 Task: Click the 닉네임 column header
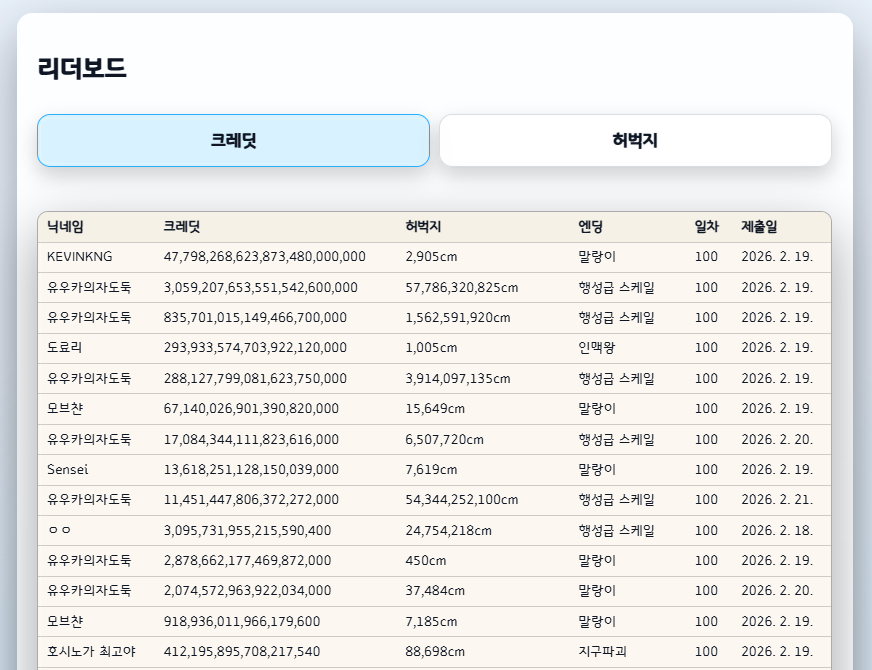coord(65,227)
